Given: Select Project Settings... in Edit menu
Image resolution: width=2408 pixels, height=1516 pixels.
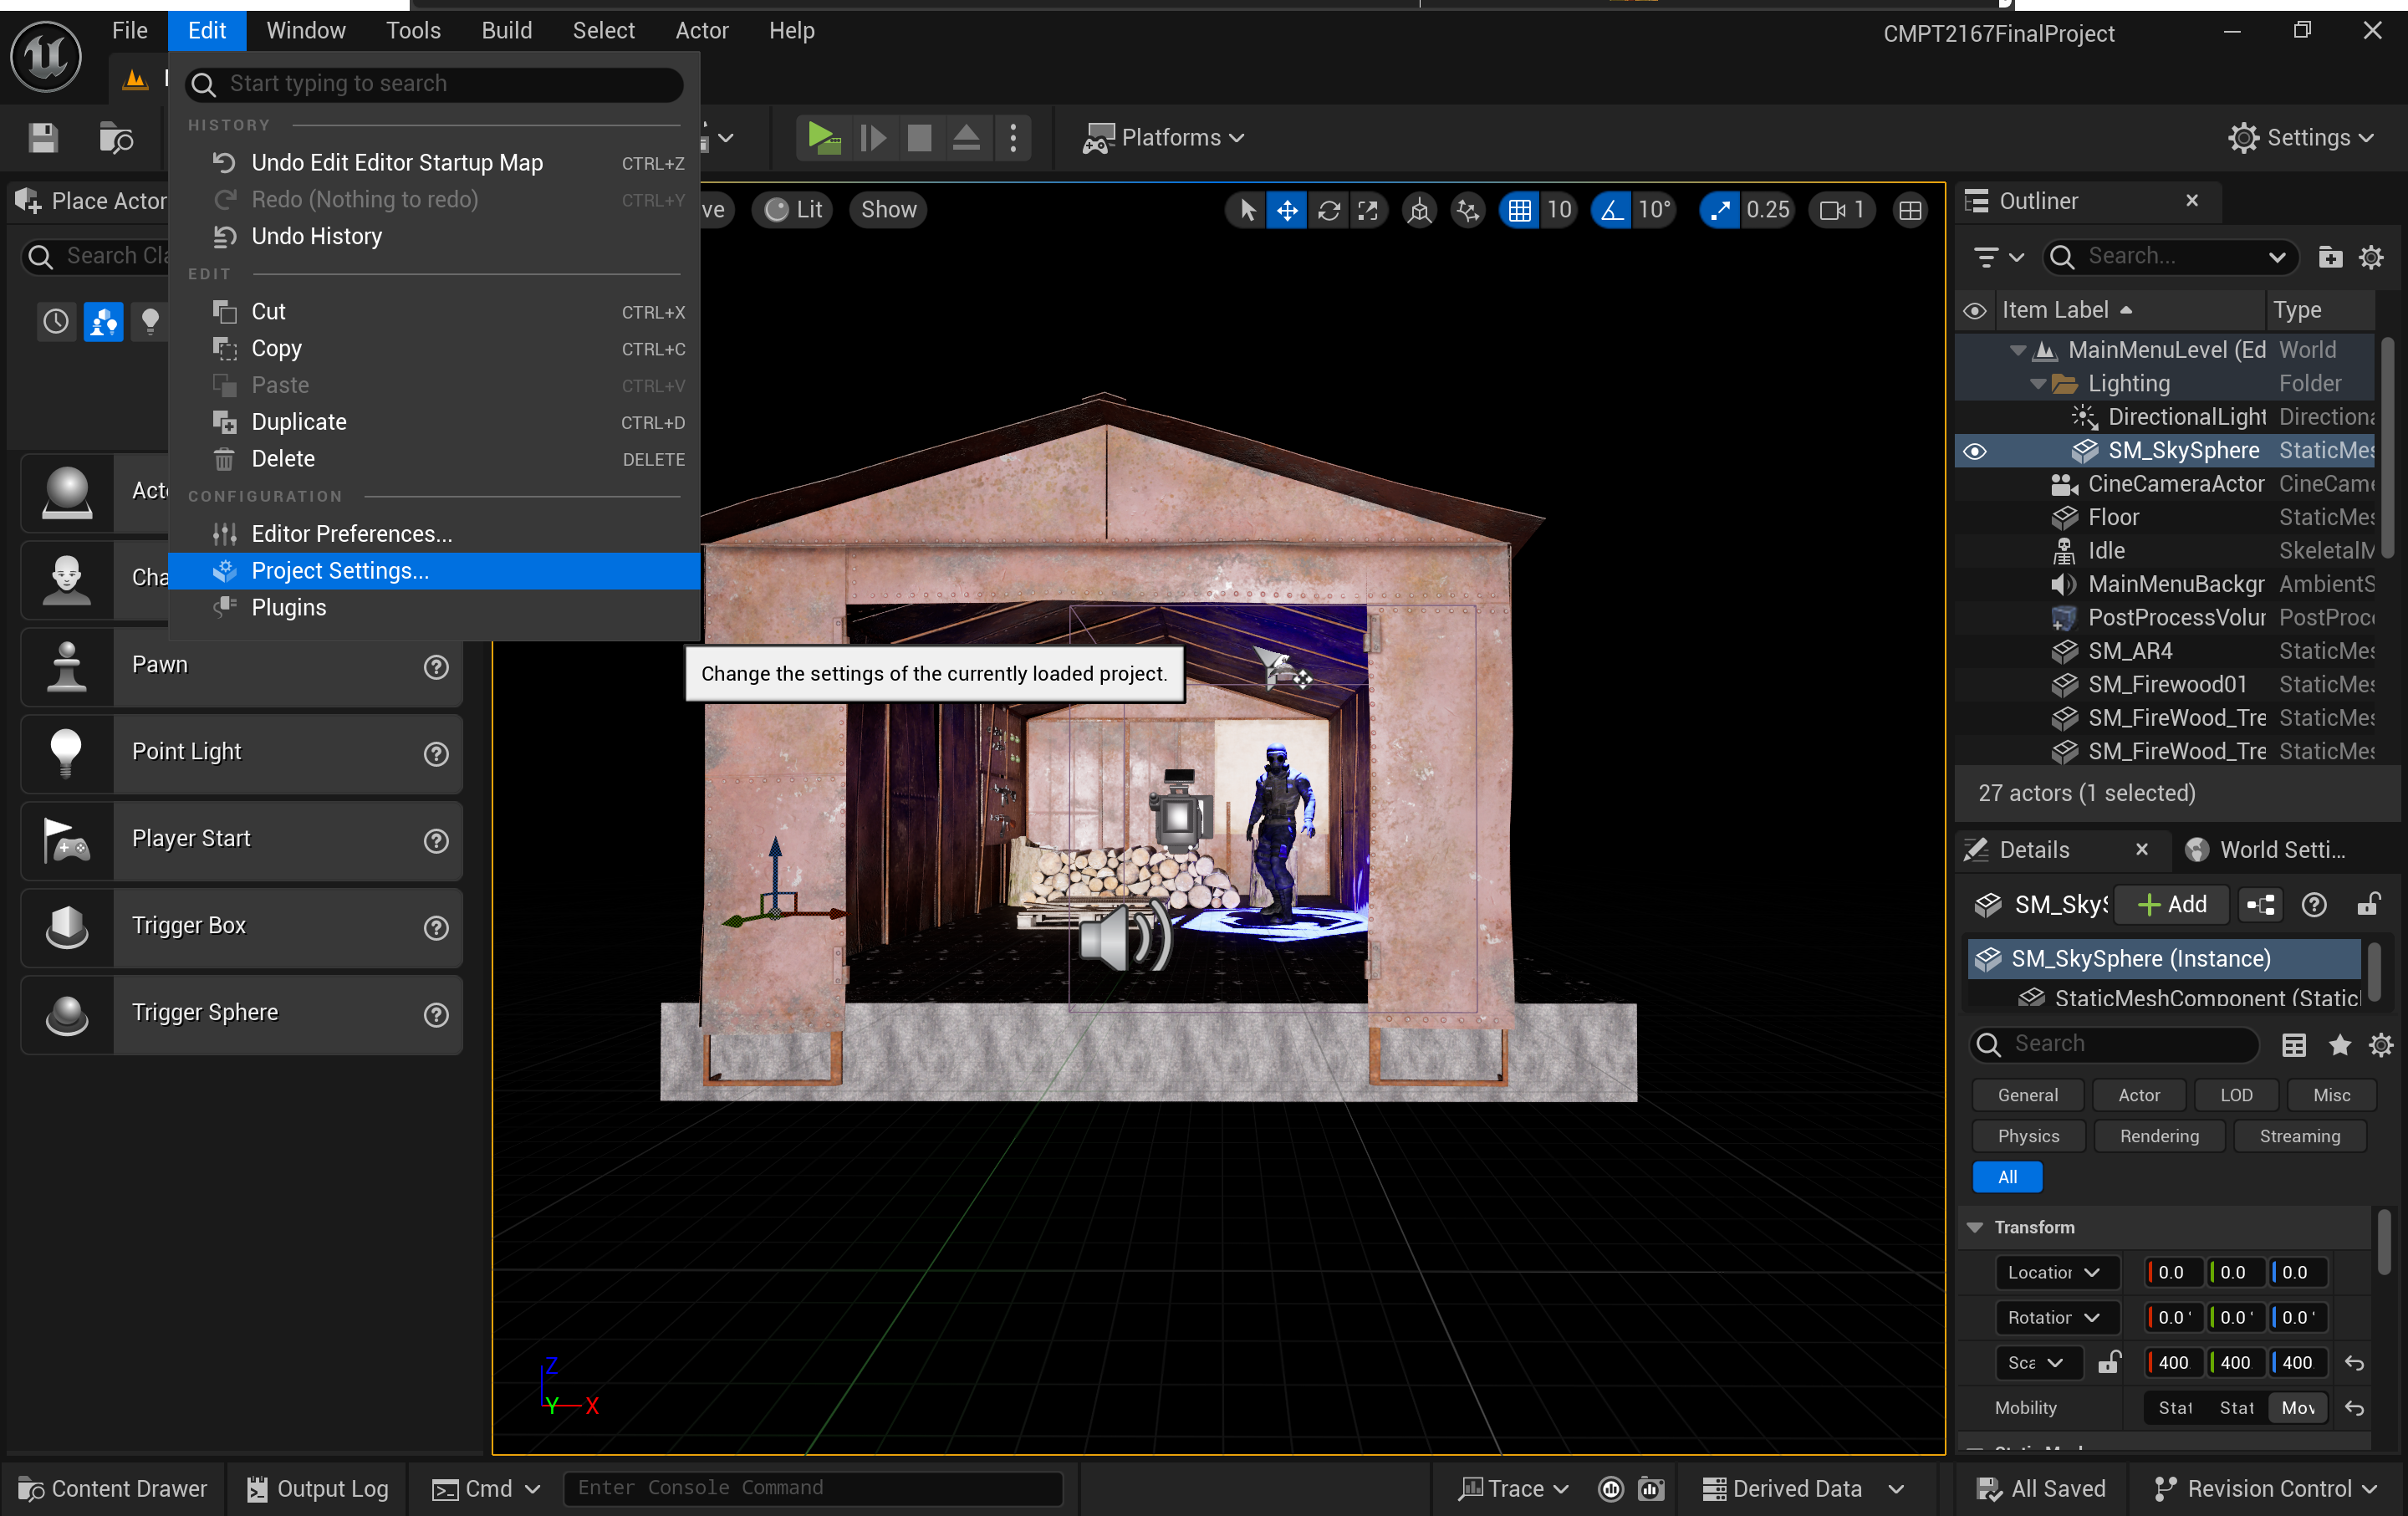Looking at the screenshot, I should pyautogui.click(x=434, y=571).
